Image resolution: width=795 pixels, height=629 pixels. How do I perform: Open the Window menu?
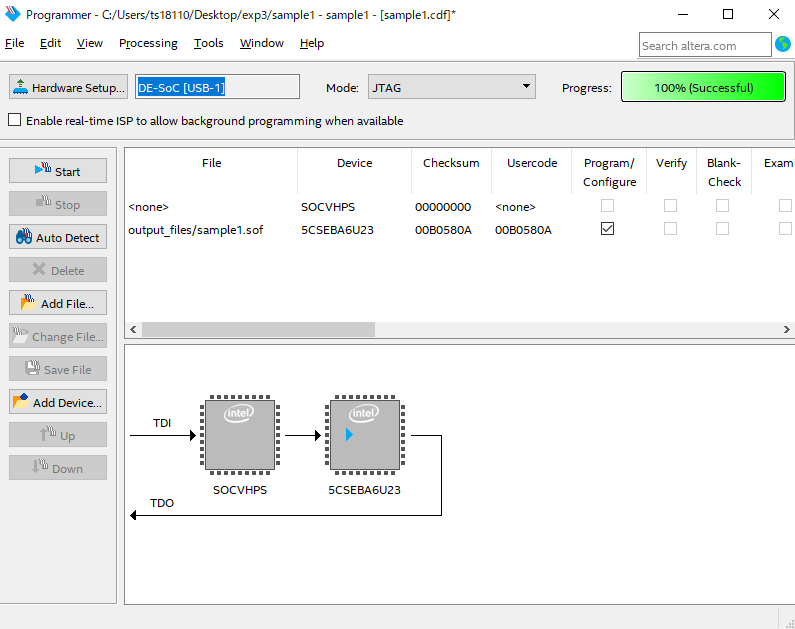[262, 43]
